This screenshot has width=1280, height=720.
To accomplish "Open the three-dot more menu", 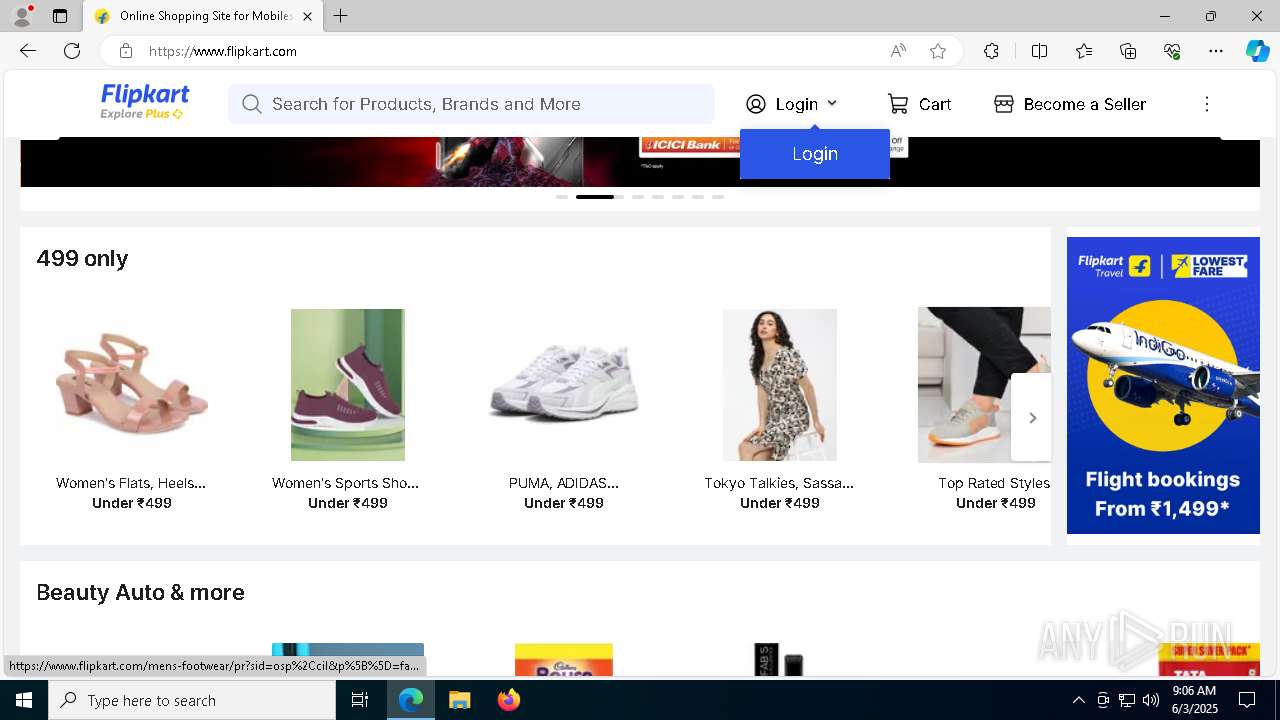I will point(1207,104).
